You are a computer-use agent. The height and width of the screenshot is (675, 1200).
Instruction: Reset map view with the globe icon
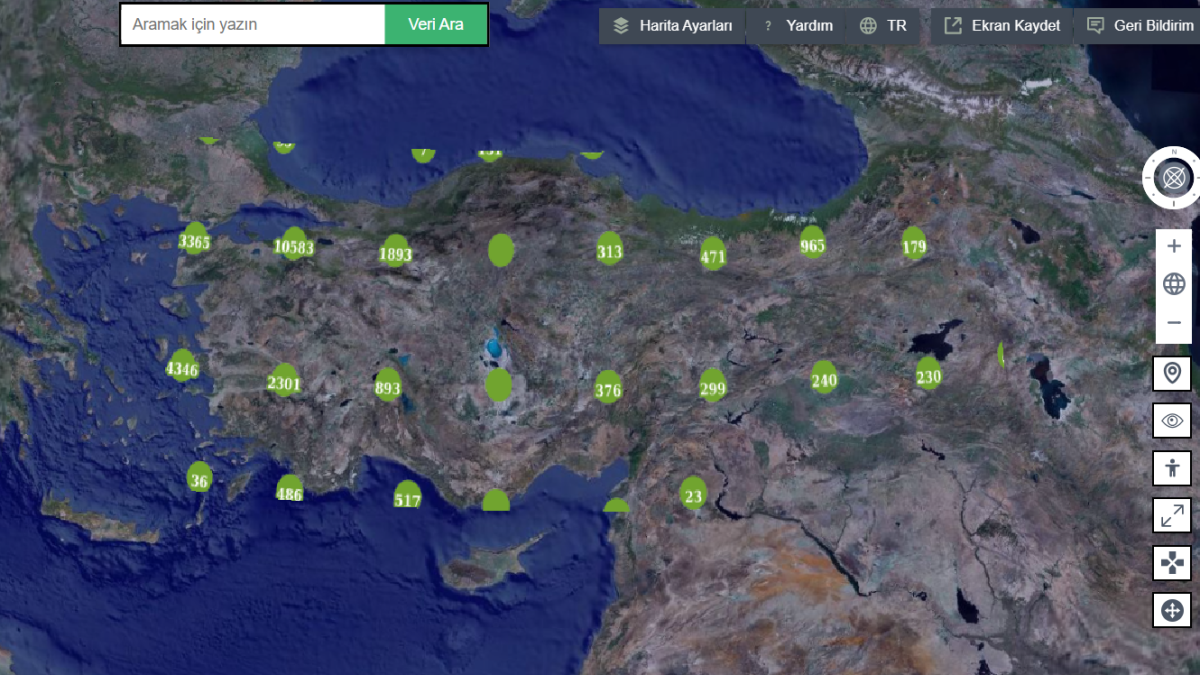[x=1174, y=285]
